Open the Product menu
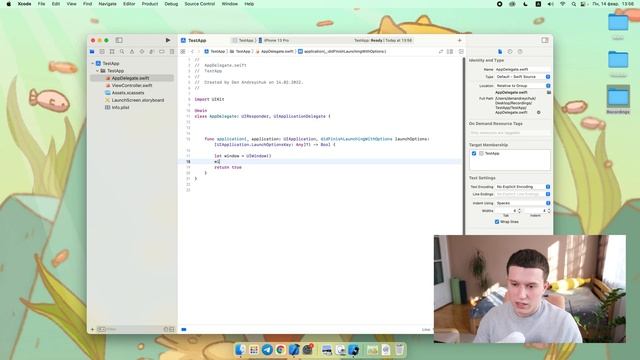640x360 pixels. 150,4
